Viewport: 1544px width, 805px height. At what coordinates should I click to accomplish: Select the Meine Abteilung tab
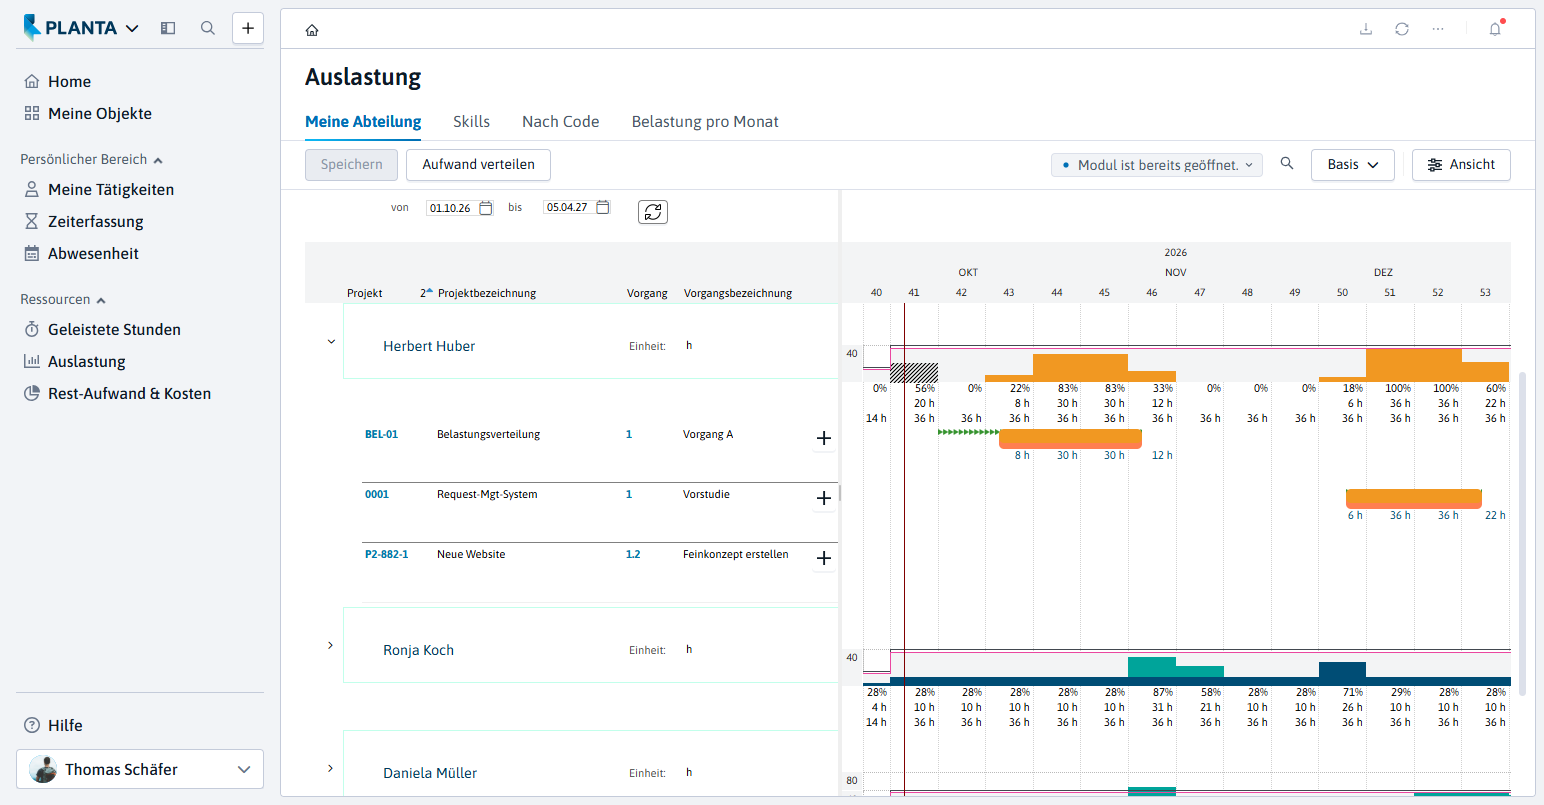coord(363,122)
